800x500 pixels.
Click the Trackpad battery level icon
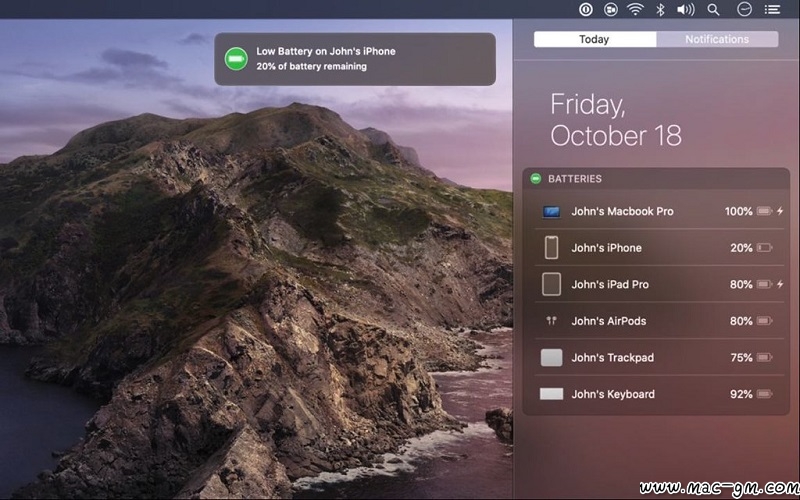[764, 358]
